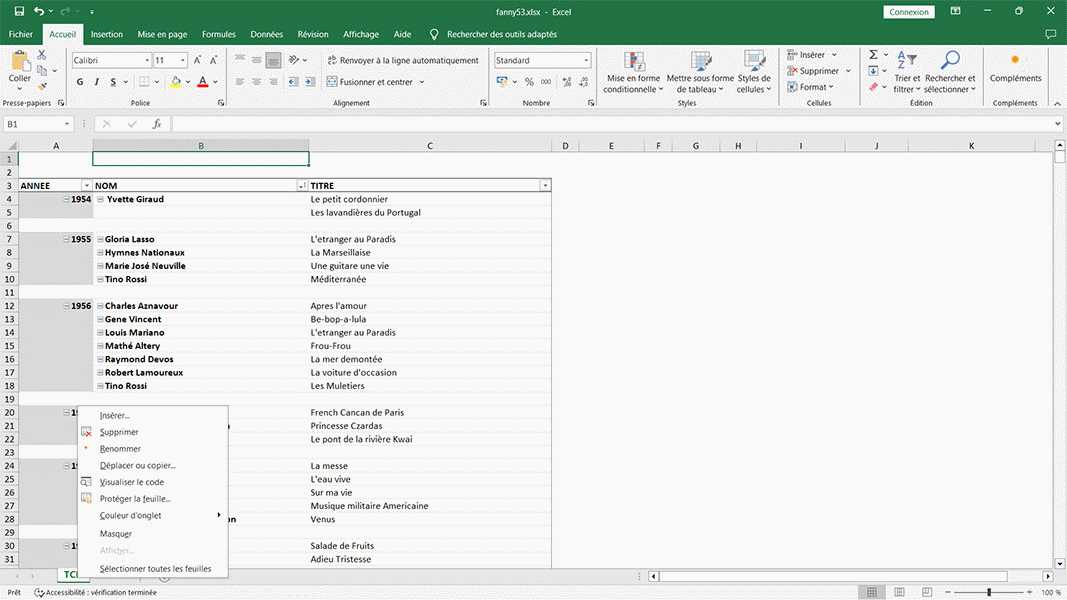Click the Coller (paste) icon

(20, 64)
